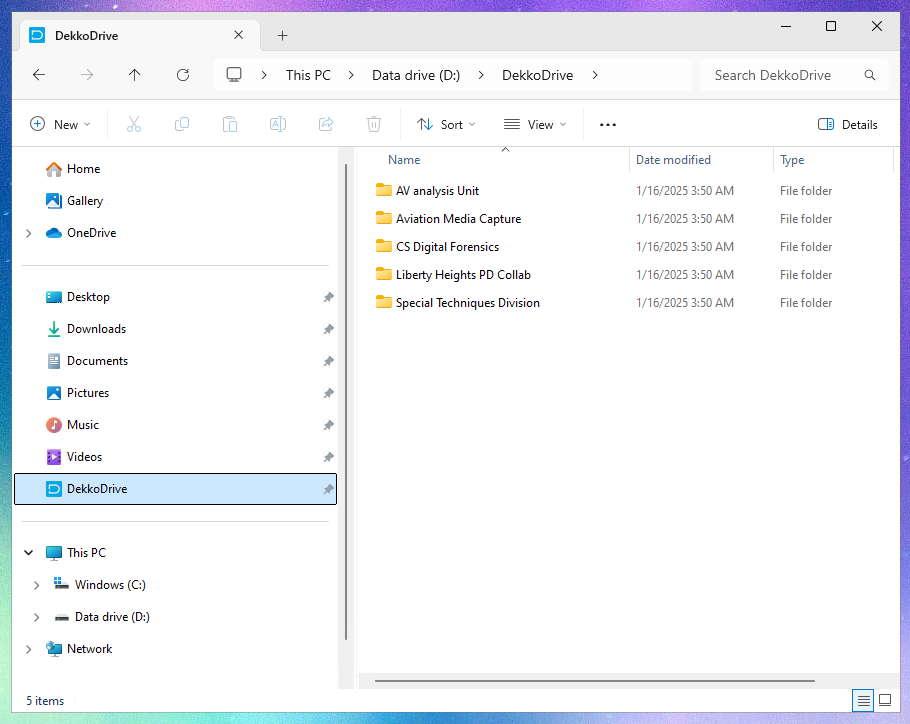
Task: Click the computer icon in address bar
Action: click(234, 75)
